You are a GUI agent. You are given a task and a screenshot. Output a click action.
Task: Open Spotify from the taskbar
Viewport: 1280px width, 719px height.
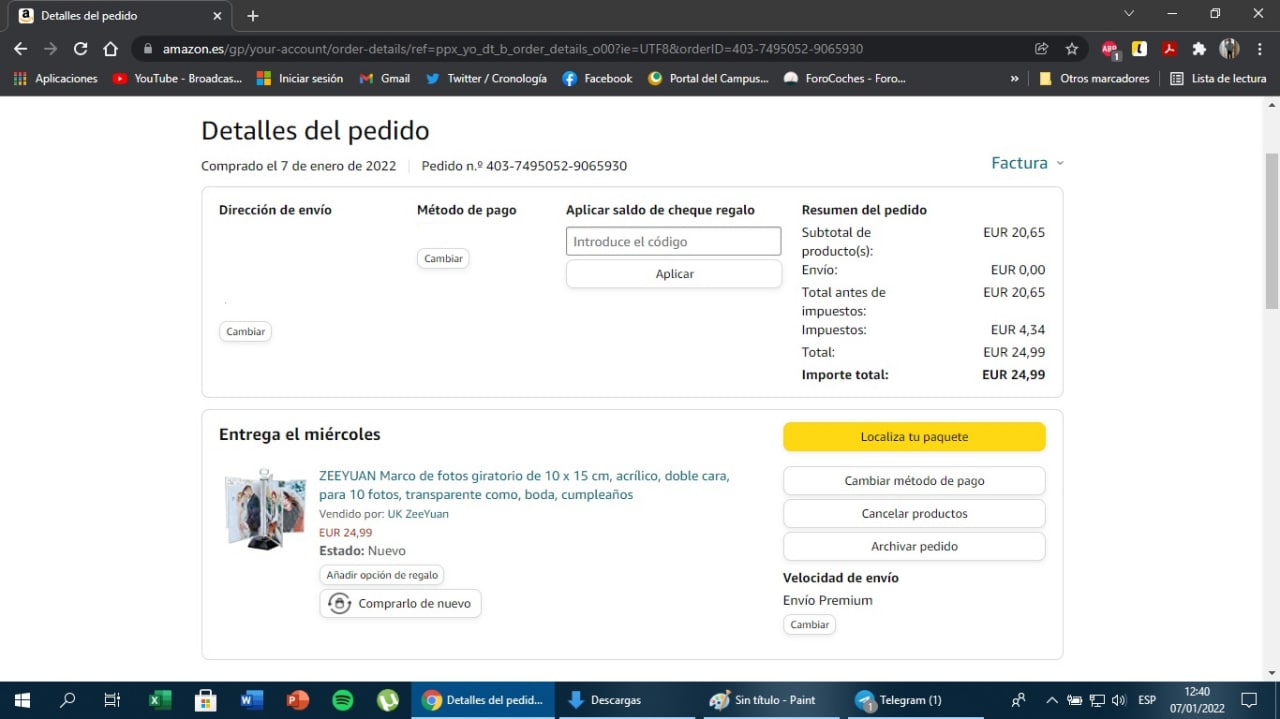[x=342, y=700]
